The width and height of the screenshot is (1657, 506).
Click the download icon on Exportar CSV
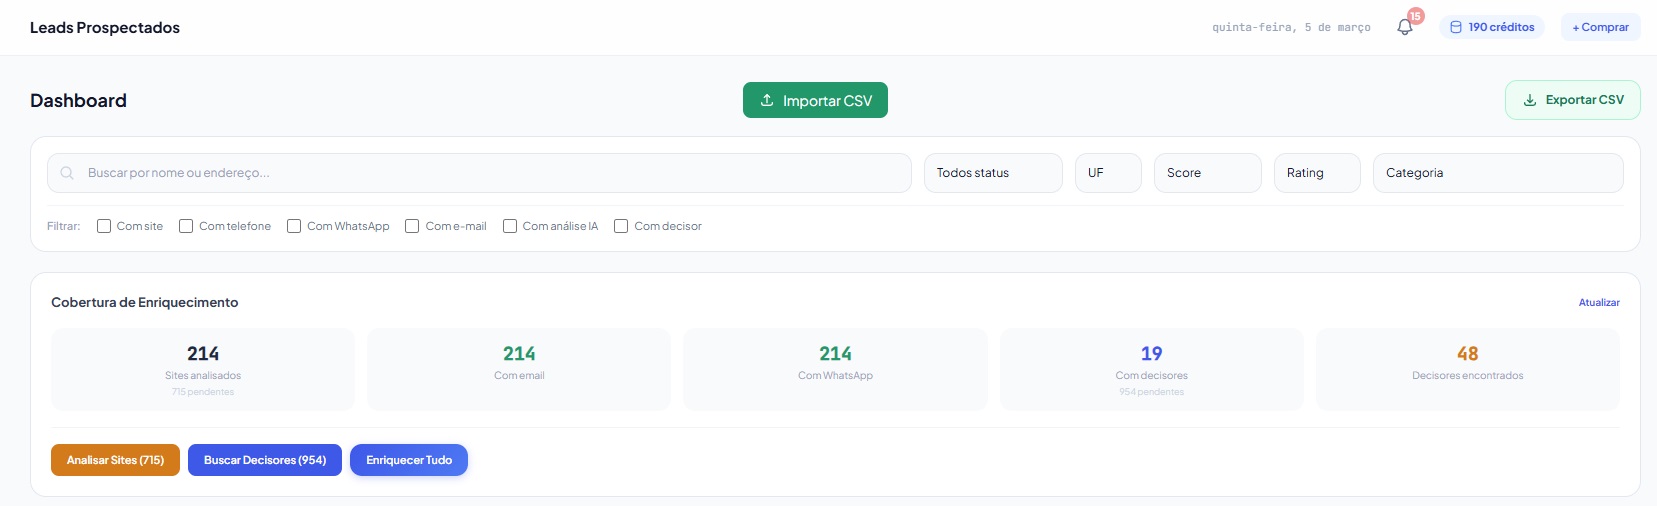[1529, 100]
